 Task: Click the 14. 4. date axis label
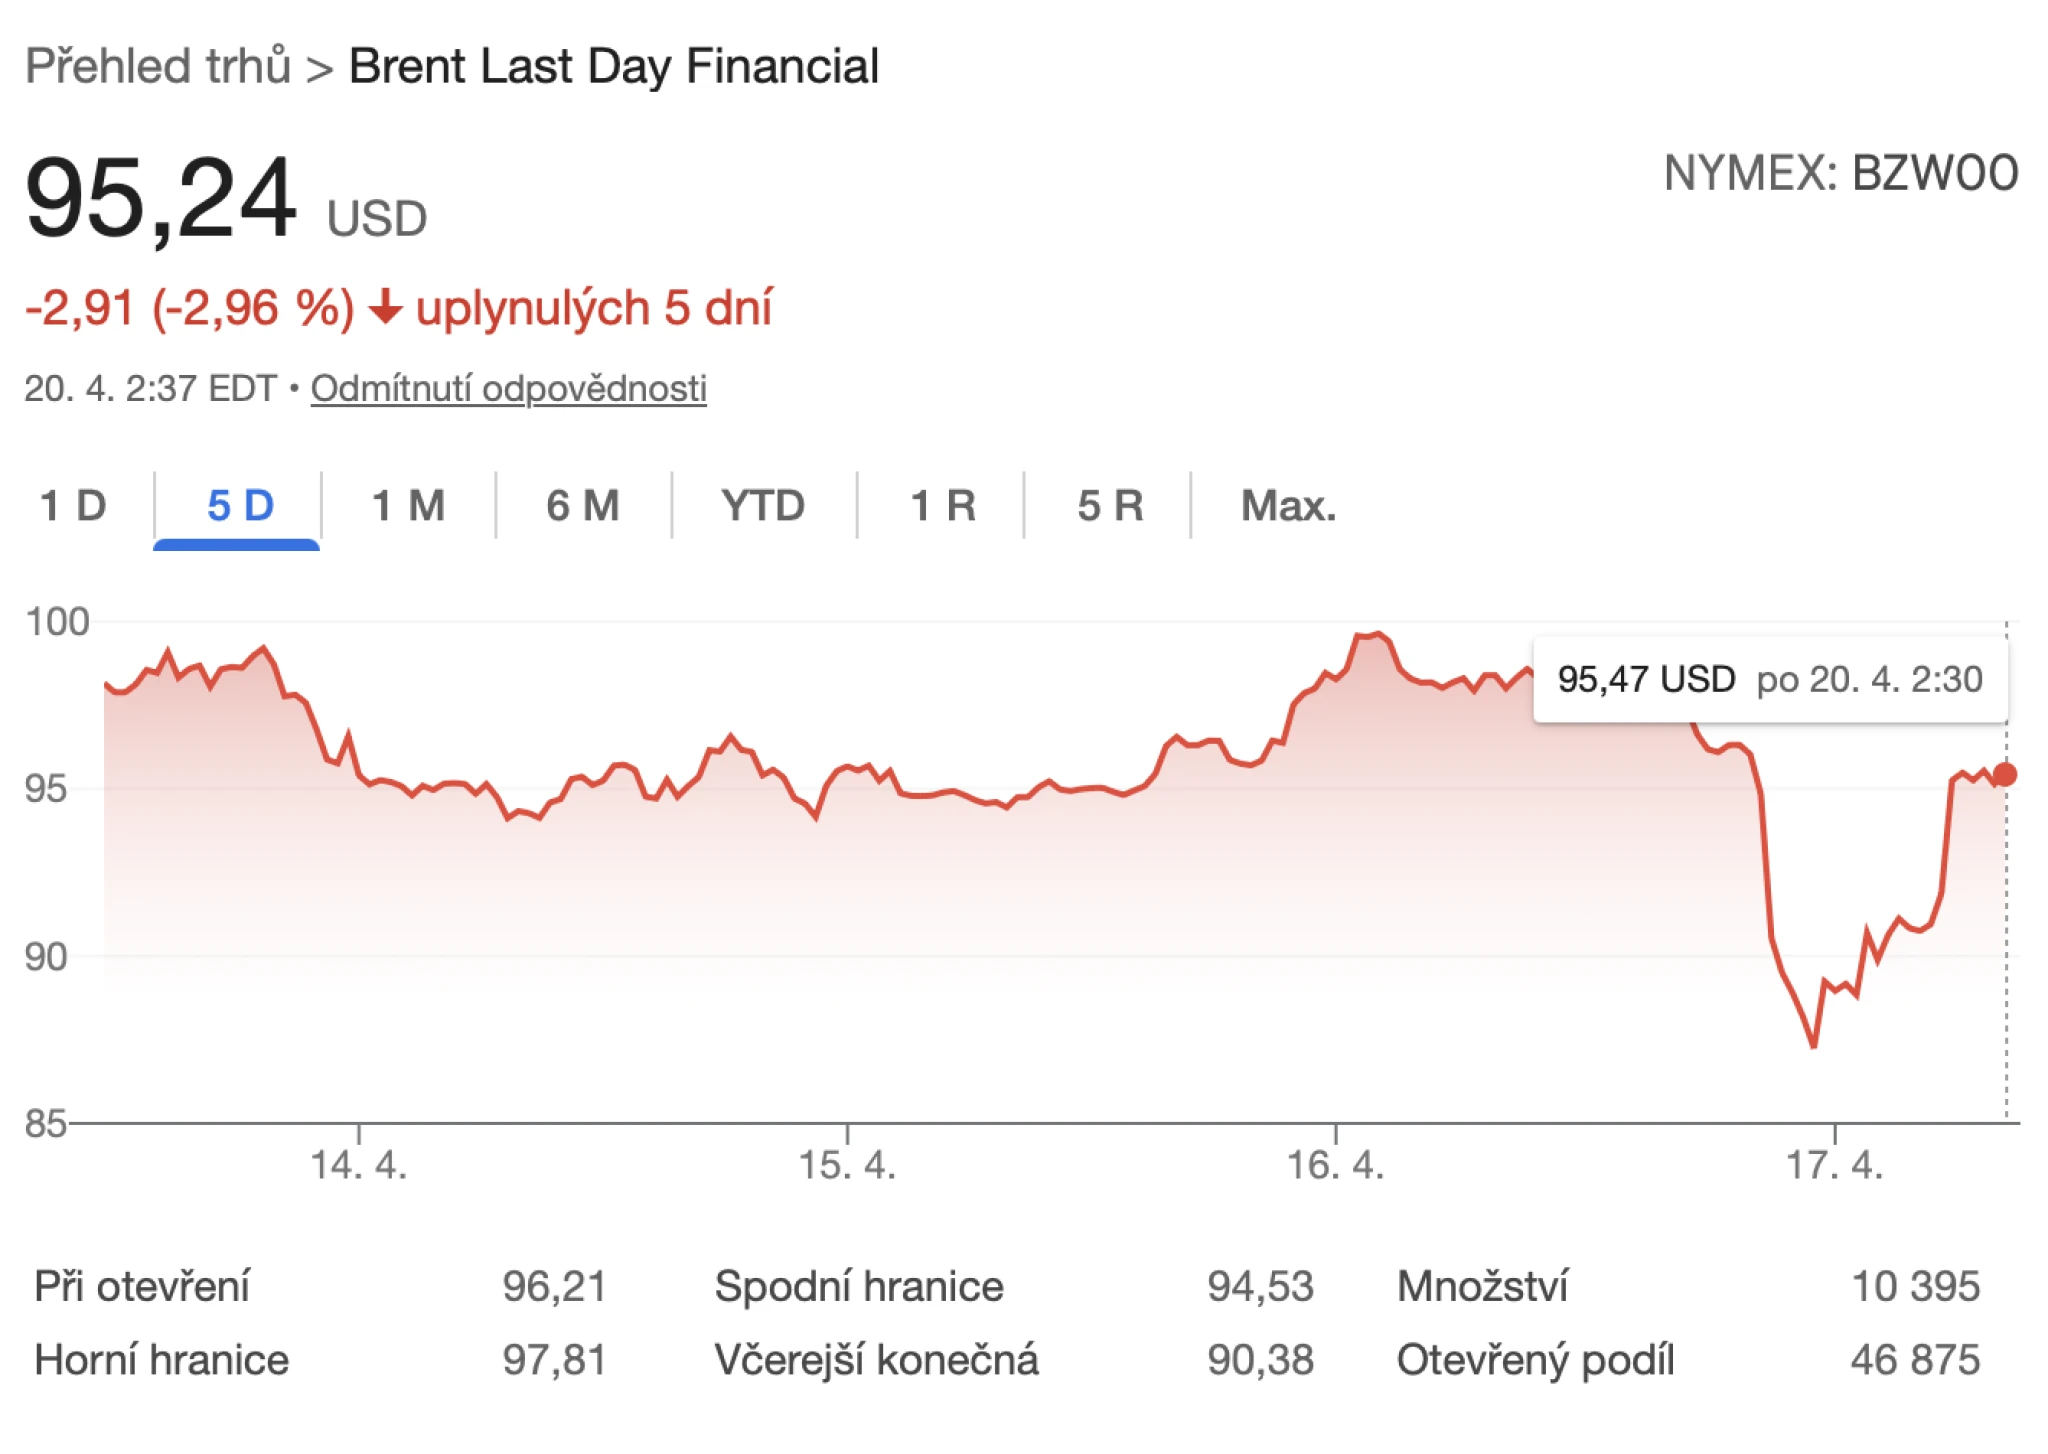click(359, 1165)
